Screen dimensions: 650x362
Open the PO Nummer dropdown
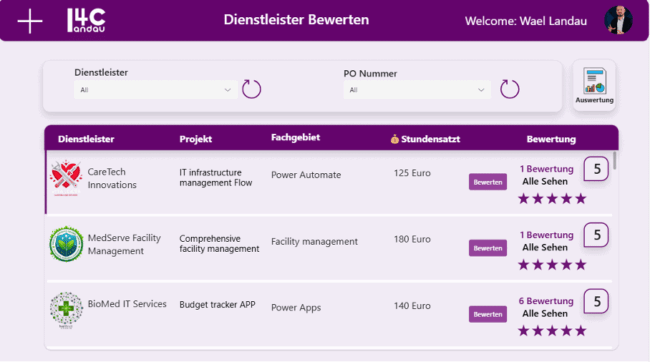417,90
